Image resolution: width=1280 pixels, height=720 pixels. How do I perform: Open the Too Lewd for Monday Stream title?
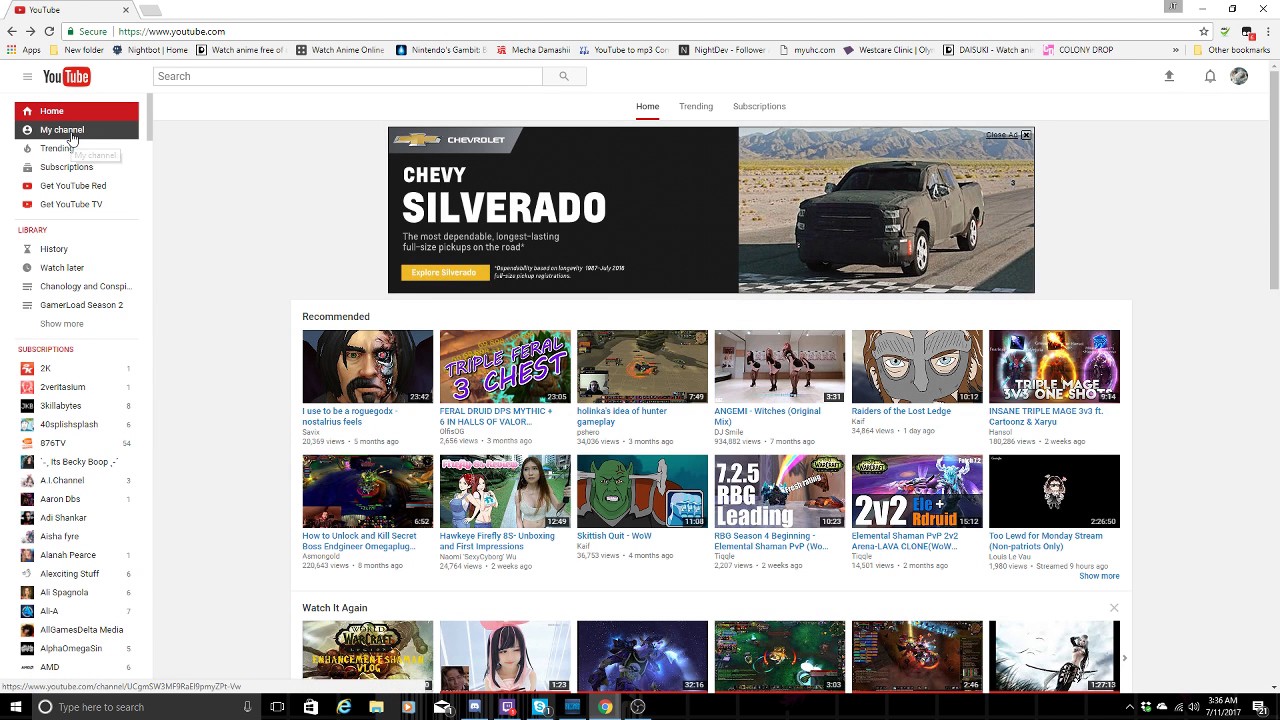1046,541
